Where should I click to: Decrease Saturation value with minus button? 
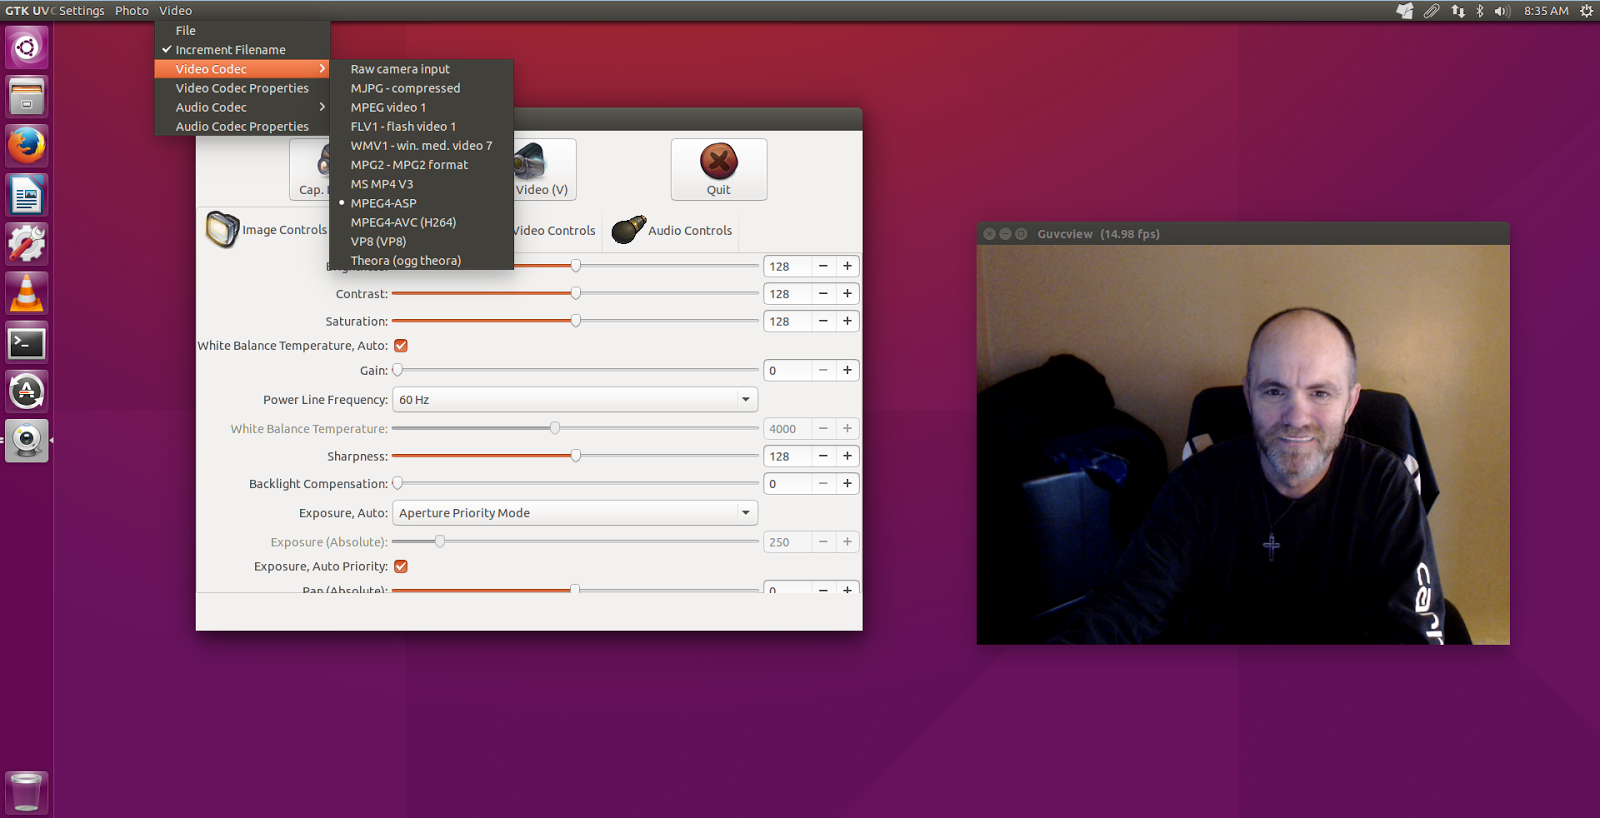(x=823, y=321)
